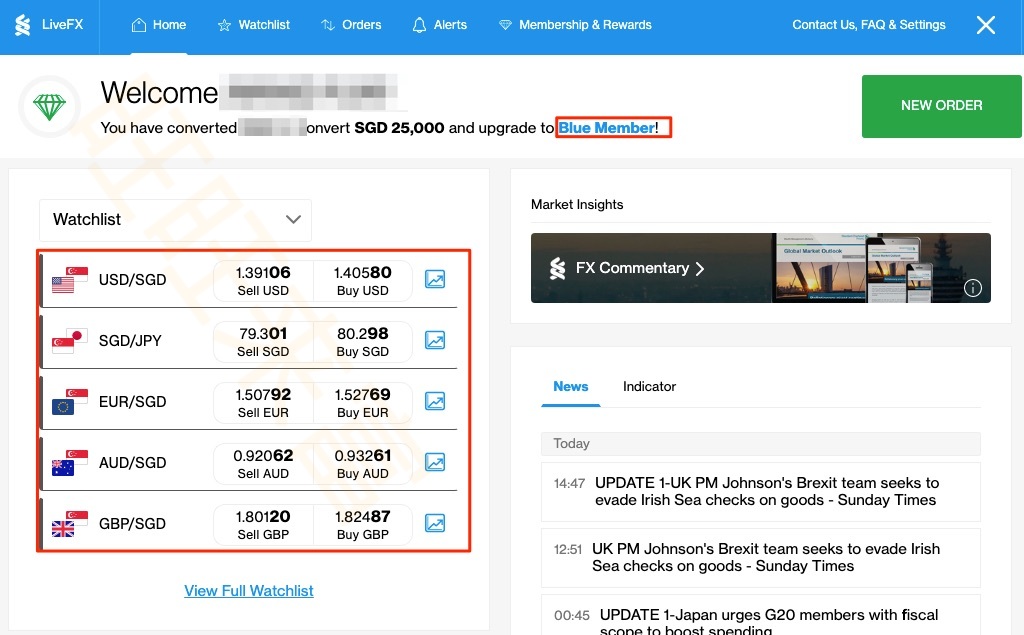1024x635 pixels.
Task: Click the LiveFX logo
Action: (49, 25)
